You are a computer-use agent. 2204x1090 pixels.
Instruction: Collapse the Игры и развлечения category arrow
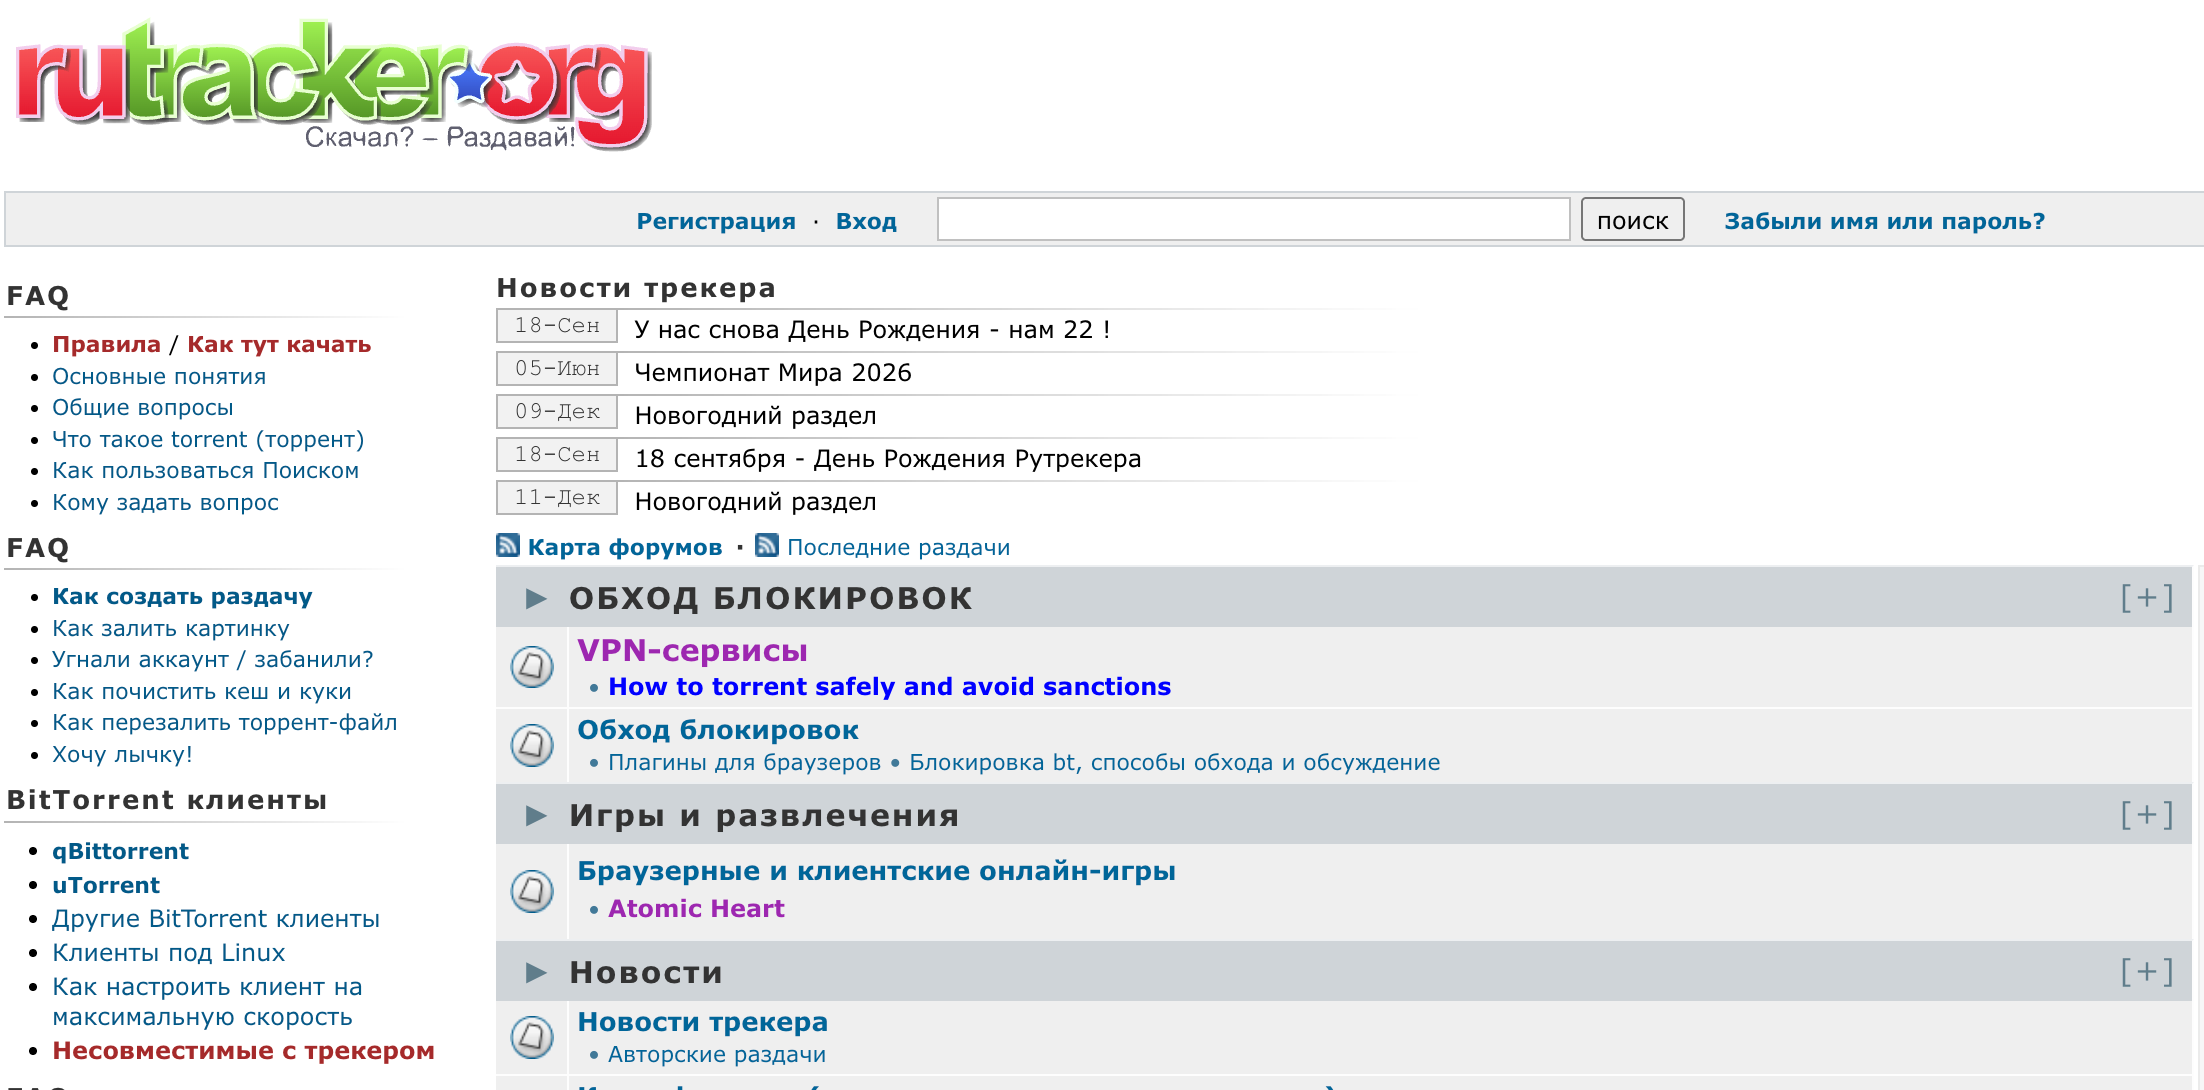click(536, 816)
